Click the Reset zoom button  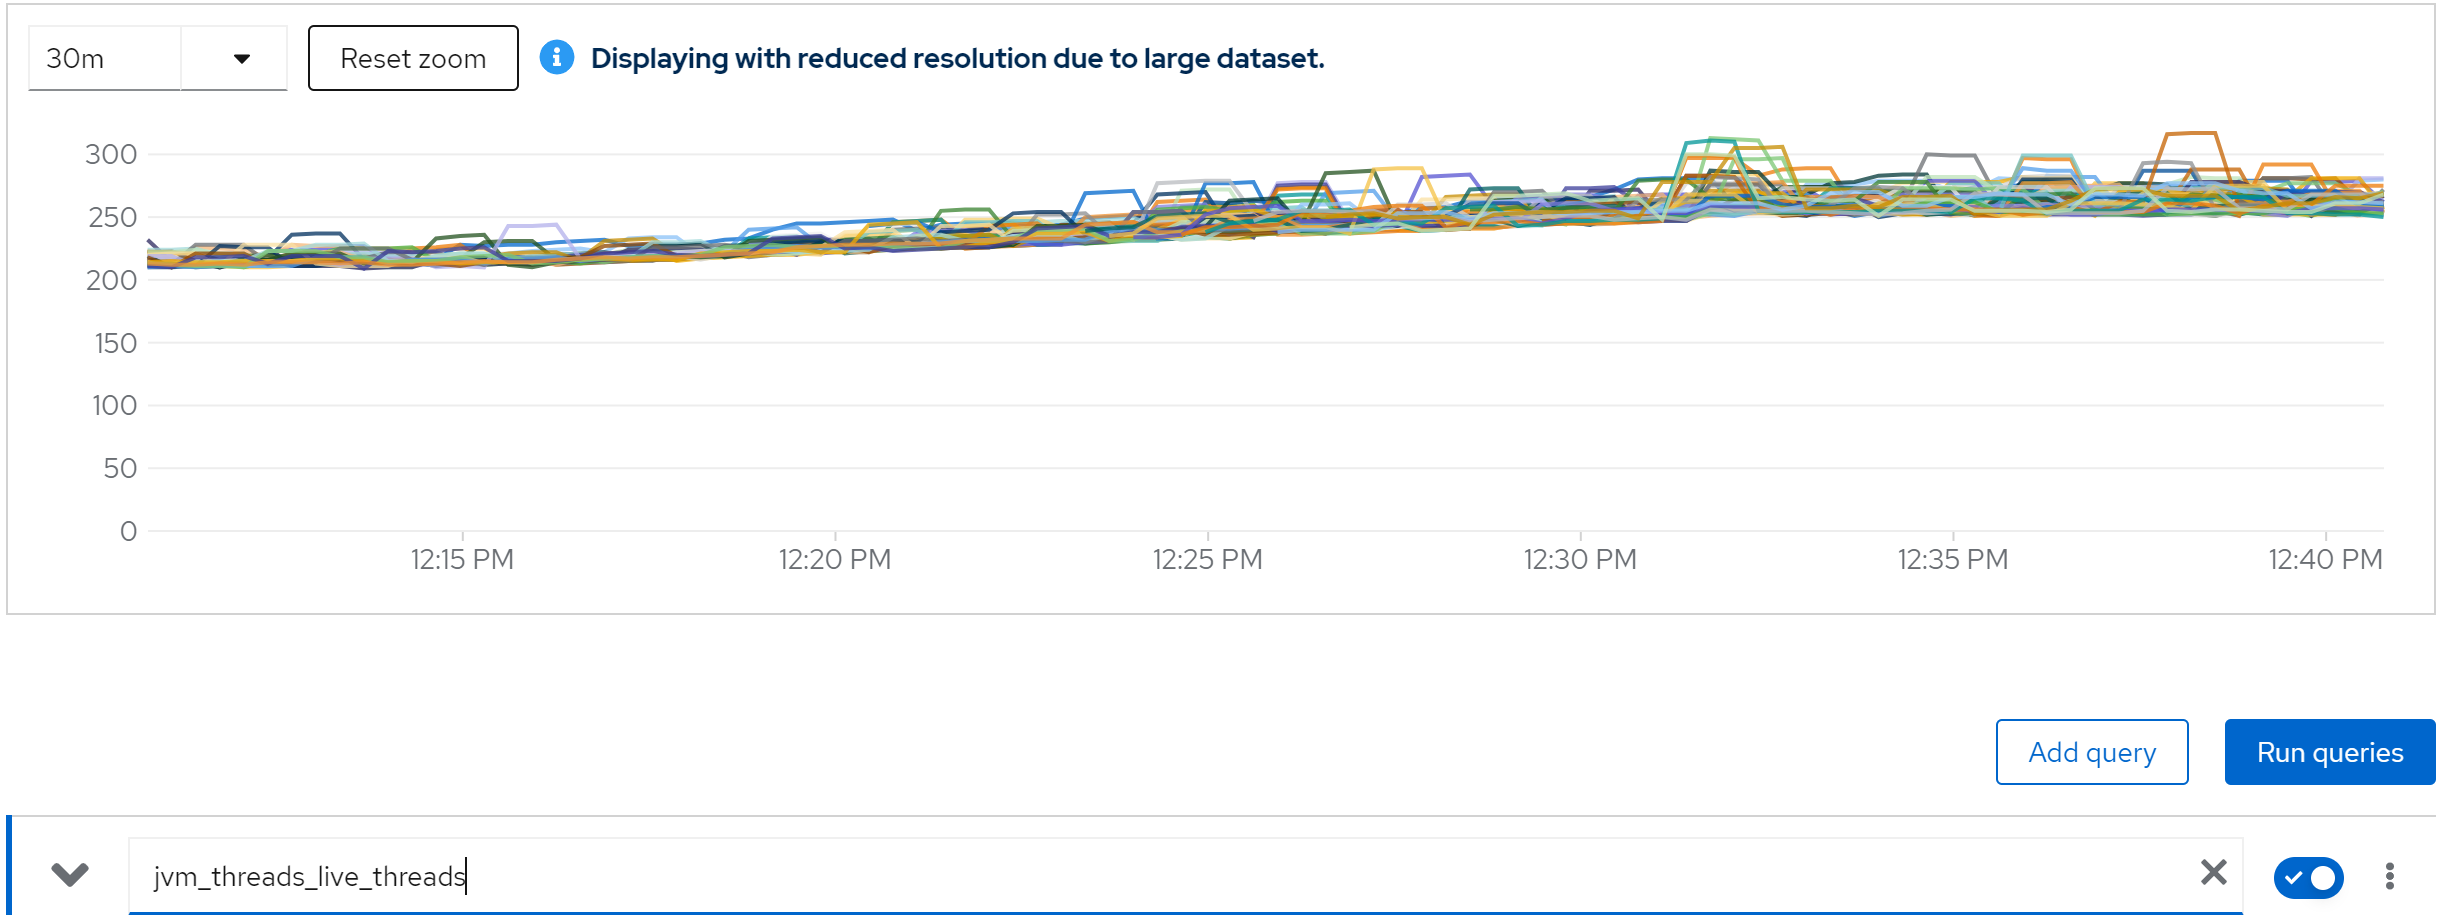pos(413,59)
